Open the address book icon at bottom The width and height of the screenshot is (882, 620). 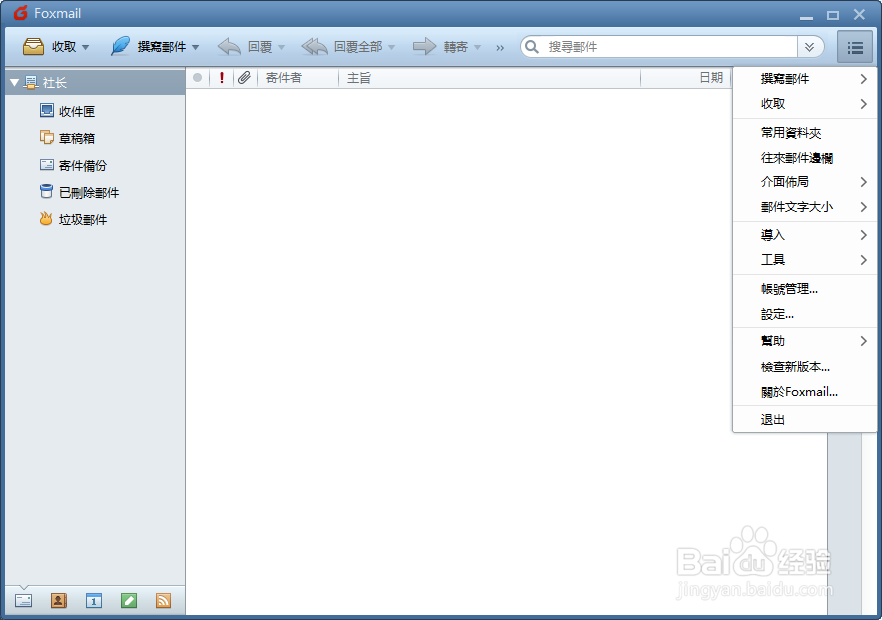point(58,600)
